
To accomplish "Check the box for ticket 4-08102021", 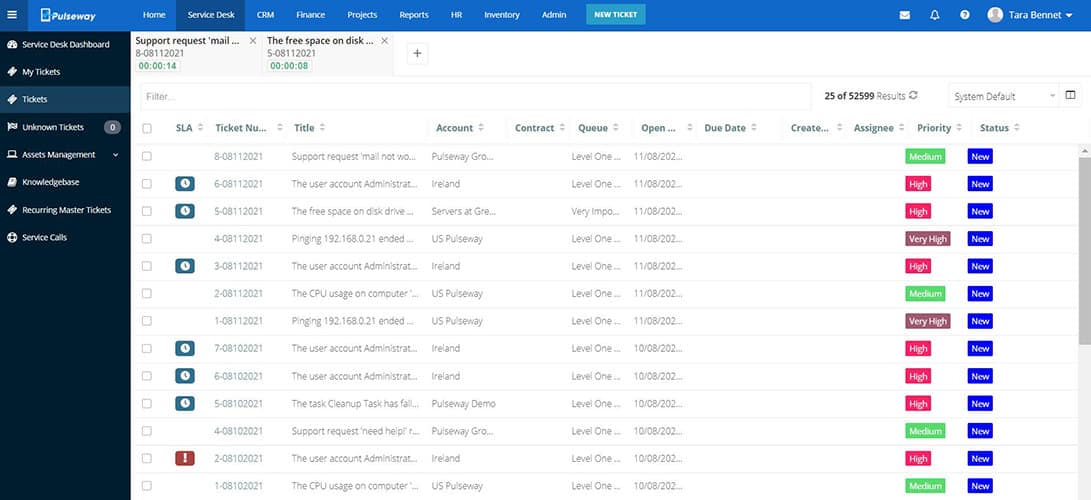I will (147, 431).
